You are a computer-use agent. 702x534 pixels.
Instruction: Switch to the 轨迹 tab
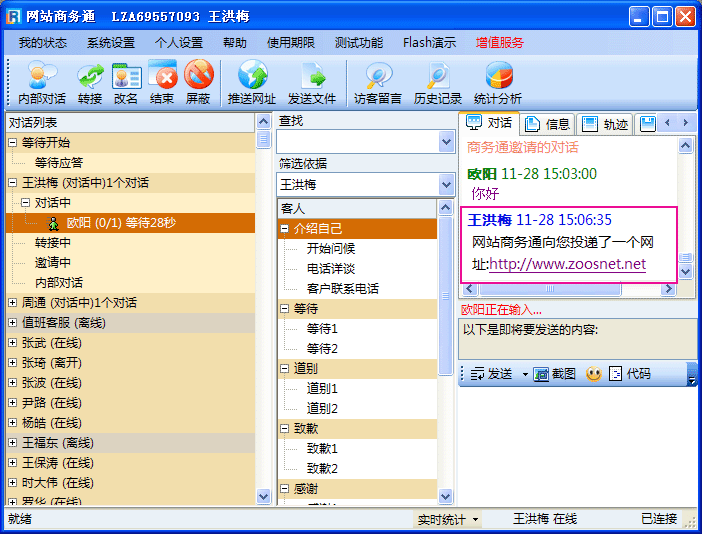606,124
